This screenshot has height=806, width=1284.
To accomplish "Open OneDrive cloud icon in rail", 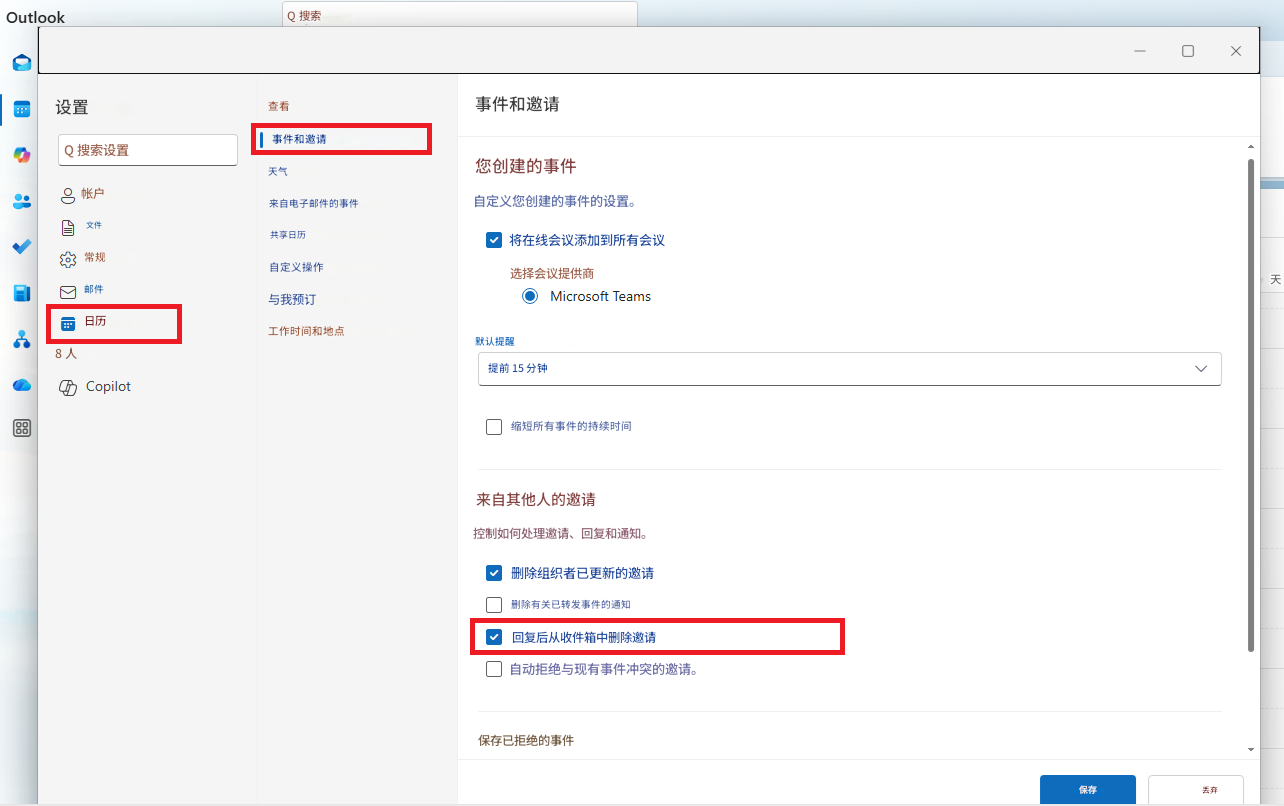I will click(21, 385).
